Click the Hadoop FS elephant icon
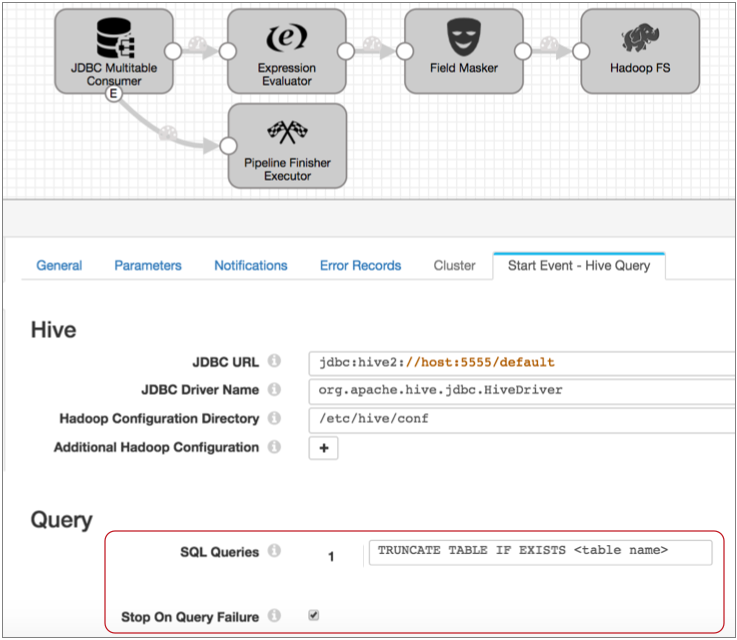The height and width of the screenshot is (640, 737). point(640,39)
